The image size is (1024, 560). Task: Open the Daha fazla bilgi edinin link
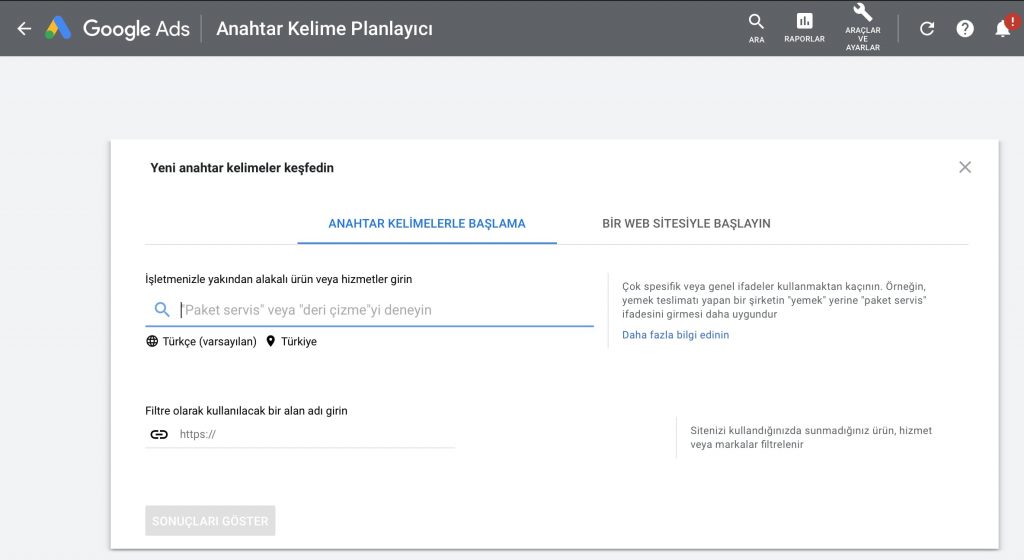tap(675, 335)
